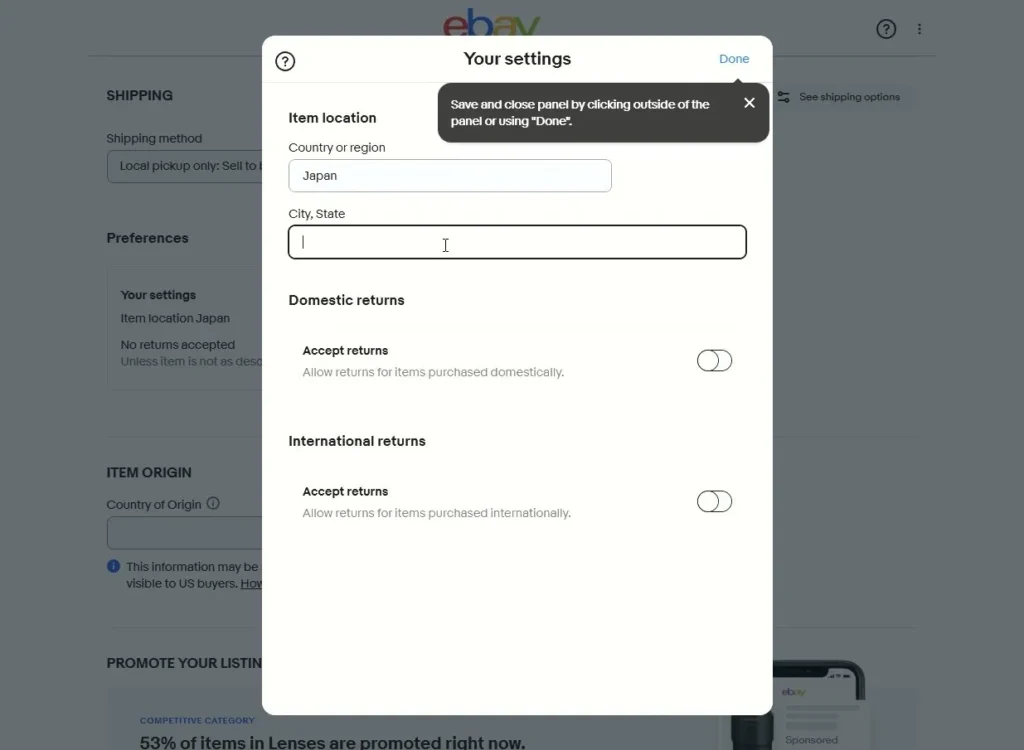
Task: Toggle Domestic returns Accept returns switch
Action: click(x=714, y=361)
